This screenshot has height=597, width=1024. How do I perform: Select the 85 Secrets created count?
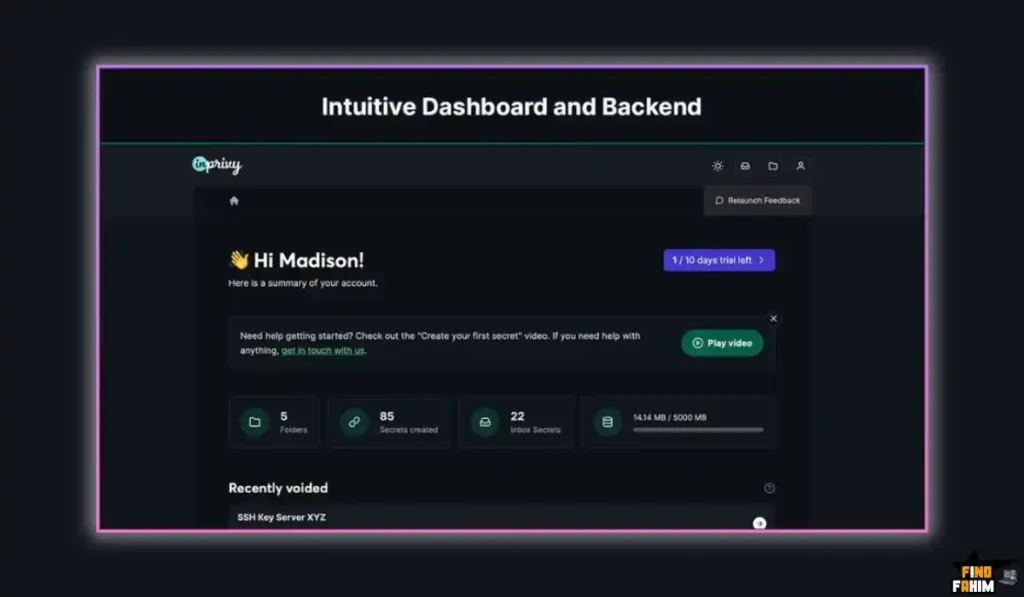[x=387, y=416]
